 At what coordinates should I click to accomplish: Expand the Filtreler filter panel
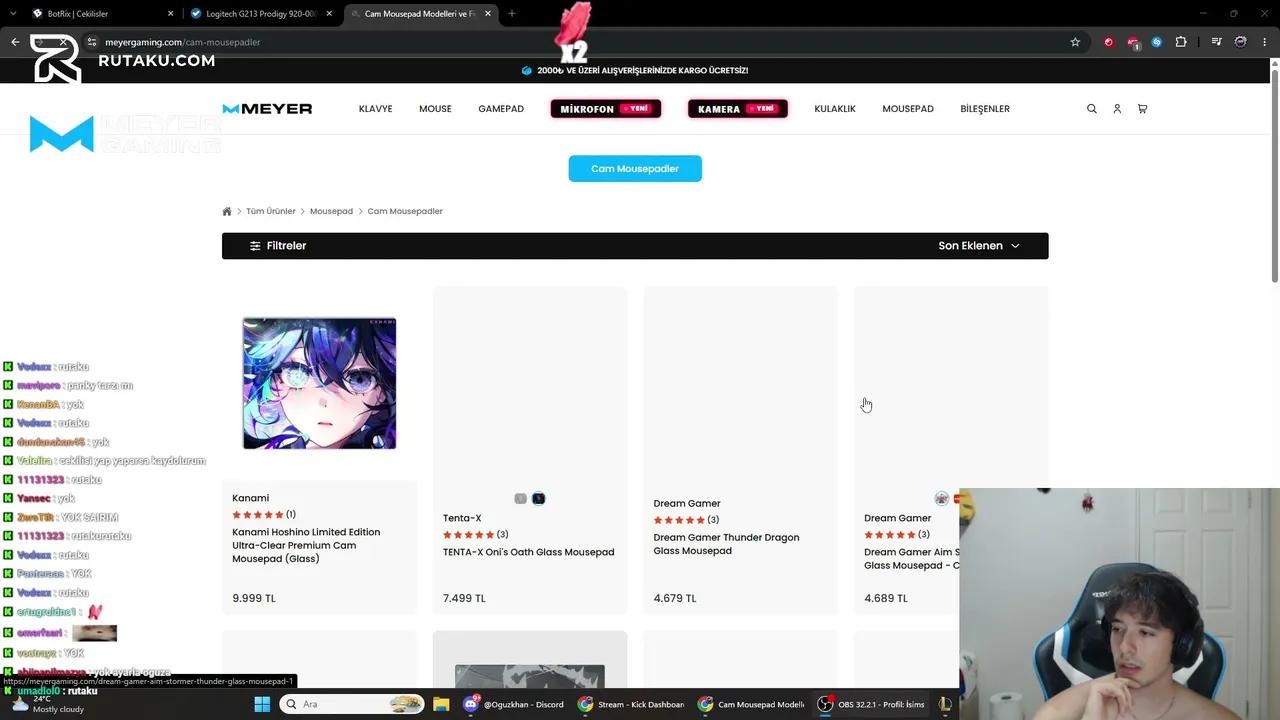(x=278, y=246)
